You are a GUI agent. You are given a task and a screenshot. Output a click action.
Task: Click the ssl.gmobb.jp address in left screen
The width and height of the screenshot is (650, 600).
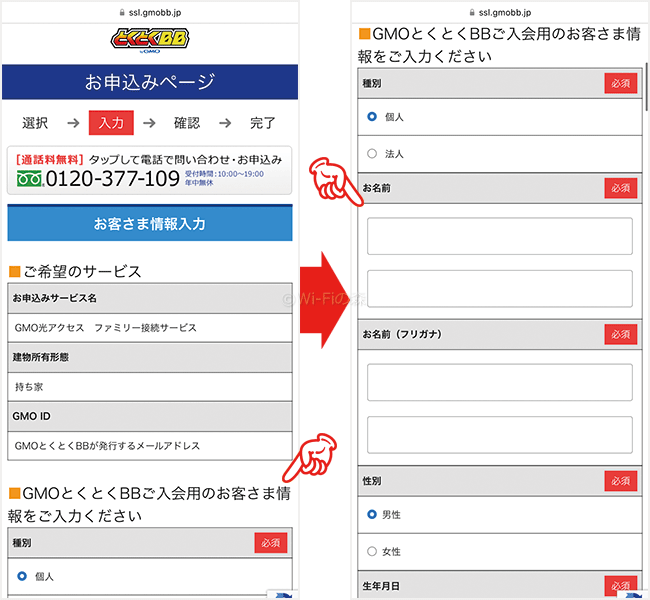155,13
